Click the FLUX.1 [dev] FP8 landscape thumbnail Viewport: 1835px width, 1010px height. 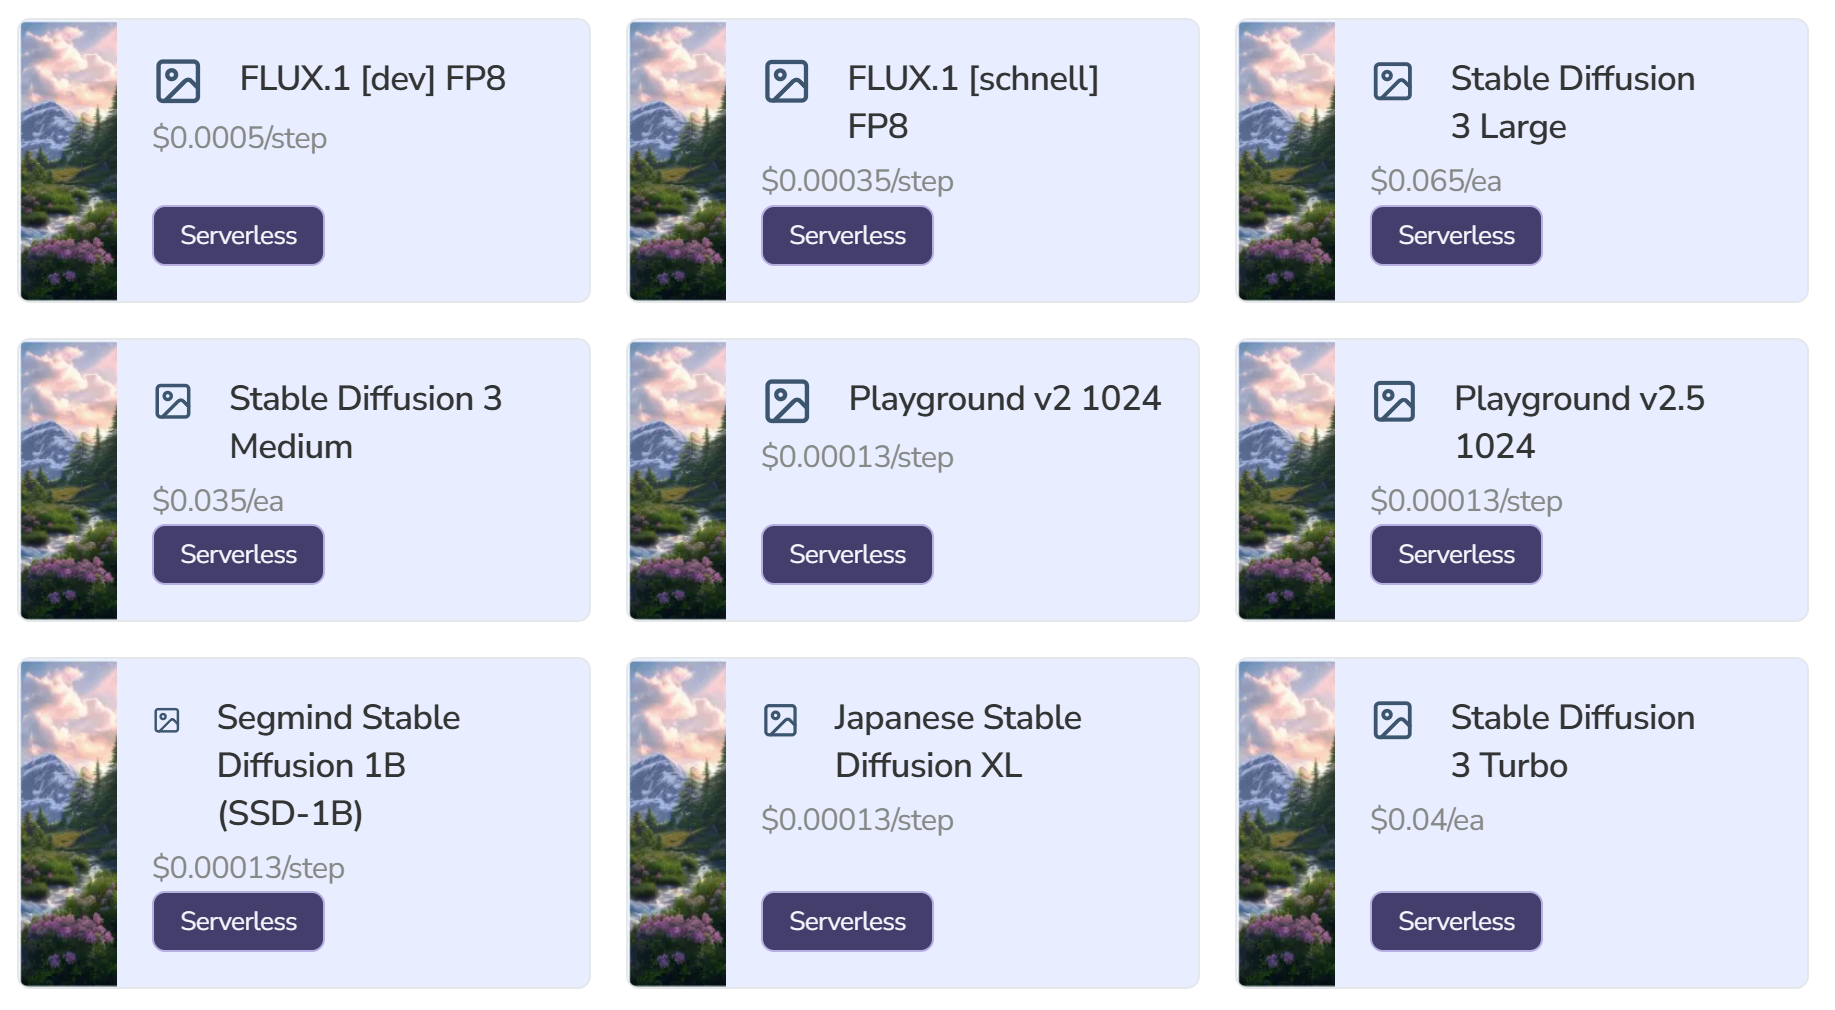[x=69, y=161]
